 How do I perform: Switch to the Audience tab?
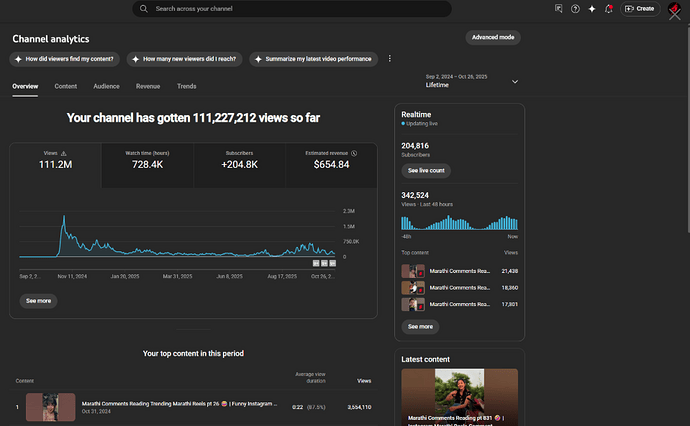pyautogui.click(x=106, y=87)
